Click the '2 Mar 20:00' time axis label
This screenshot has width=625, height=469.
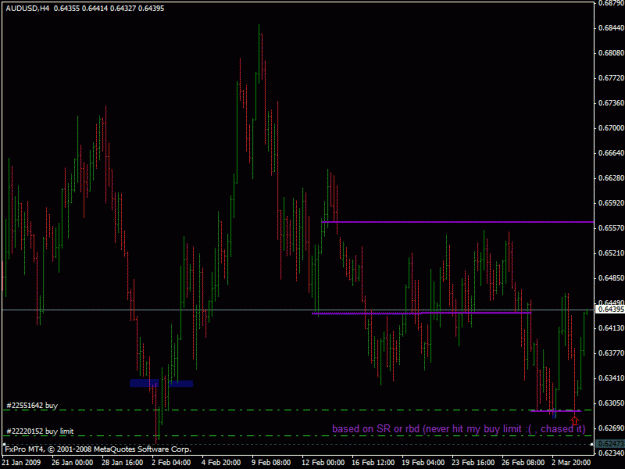click(x=571, y=462)
